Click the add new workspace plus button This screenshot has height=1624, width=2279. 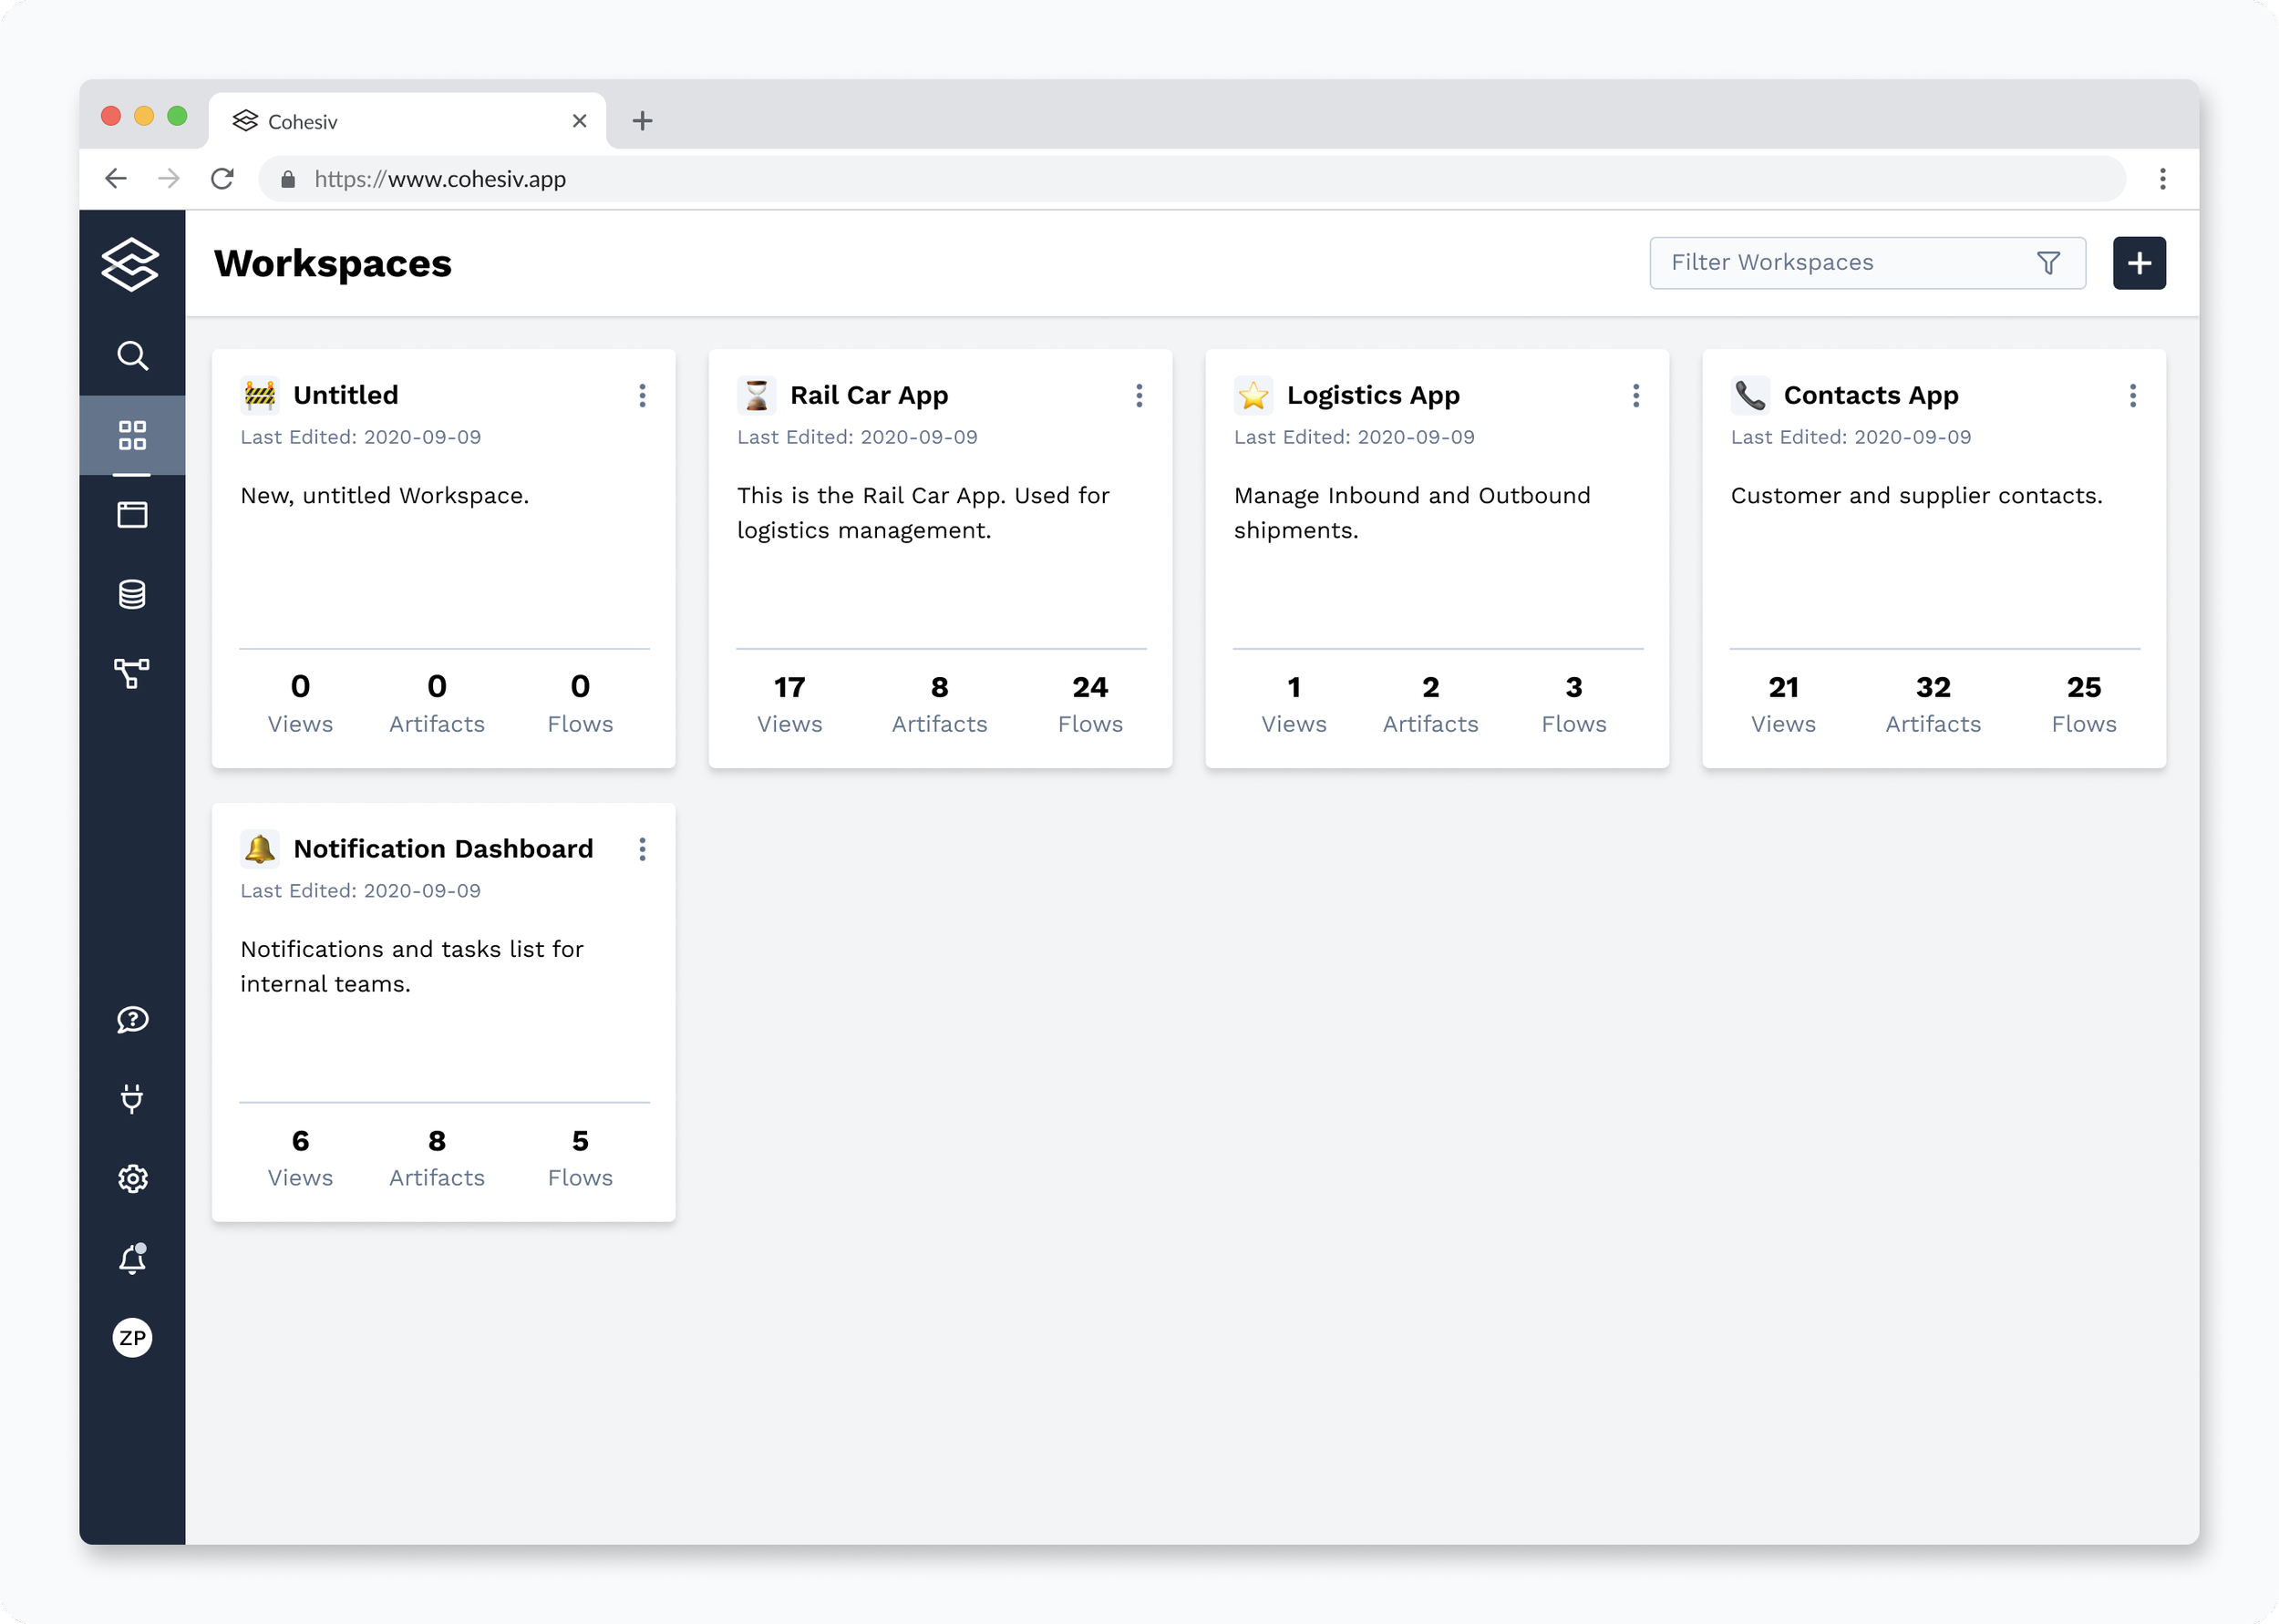(x=2139, y=263)
